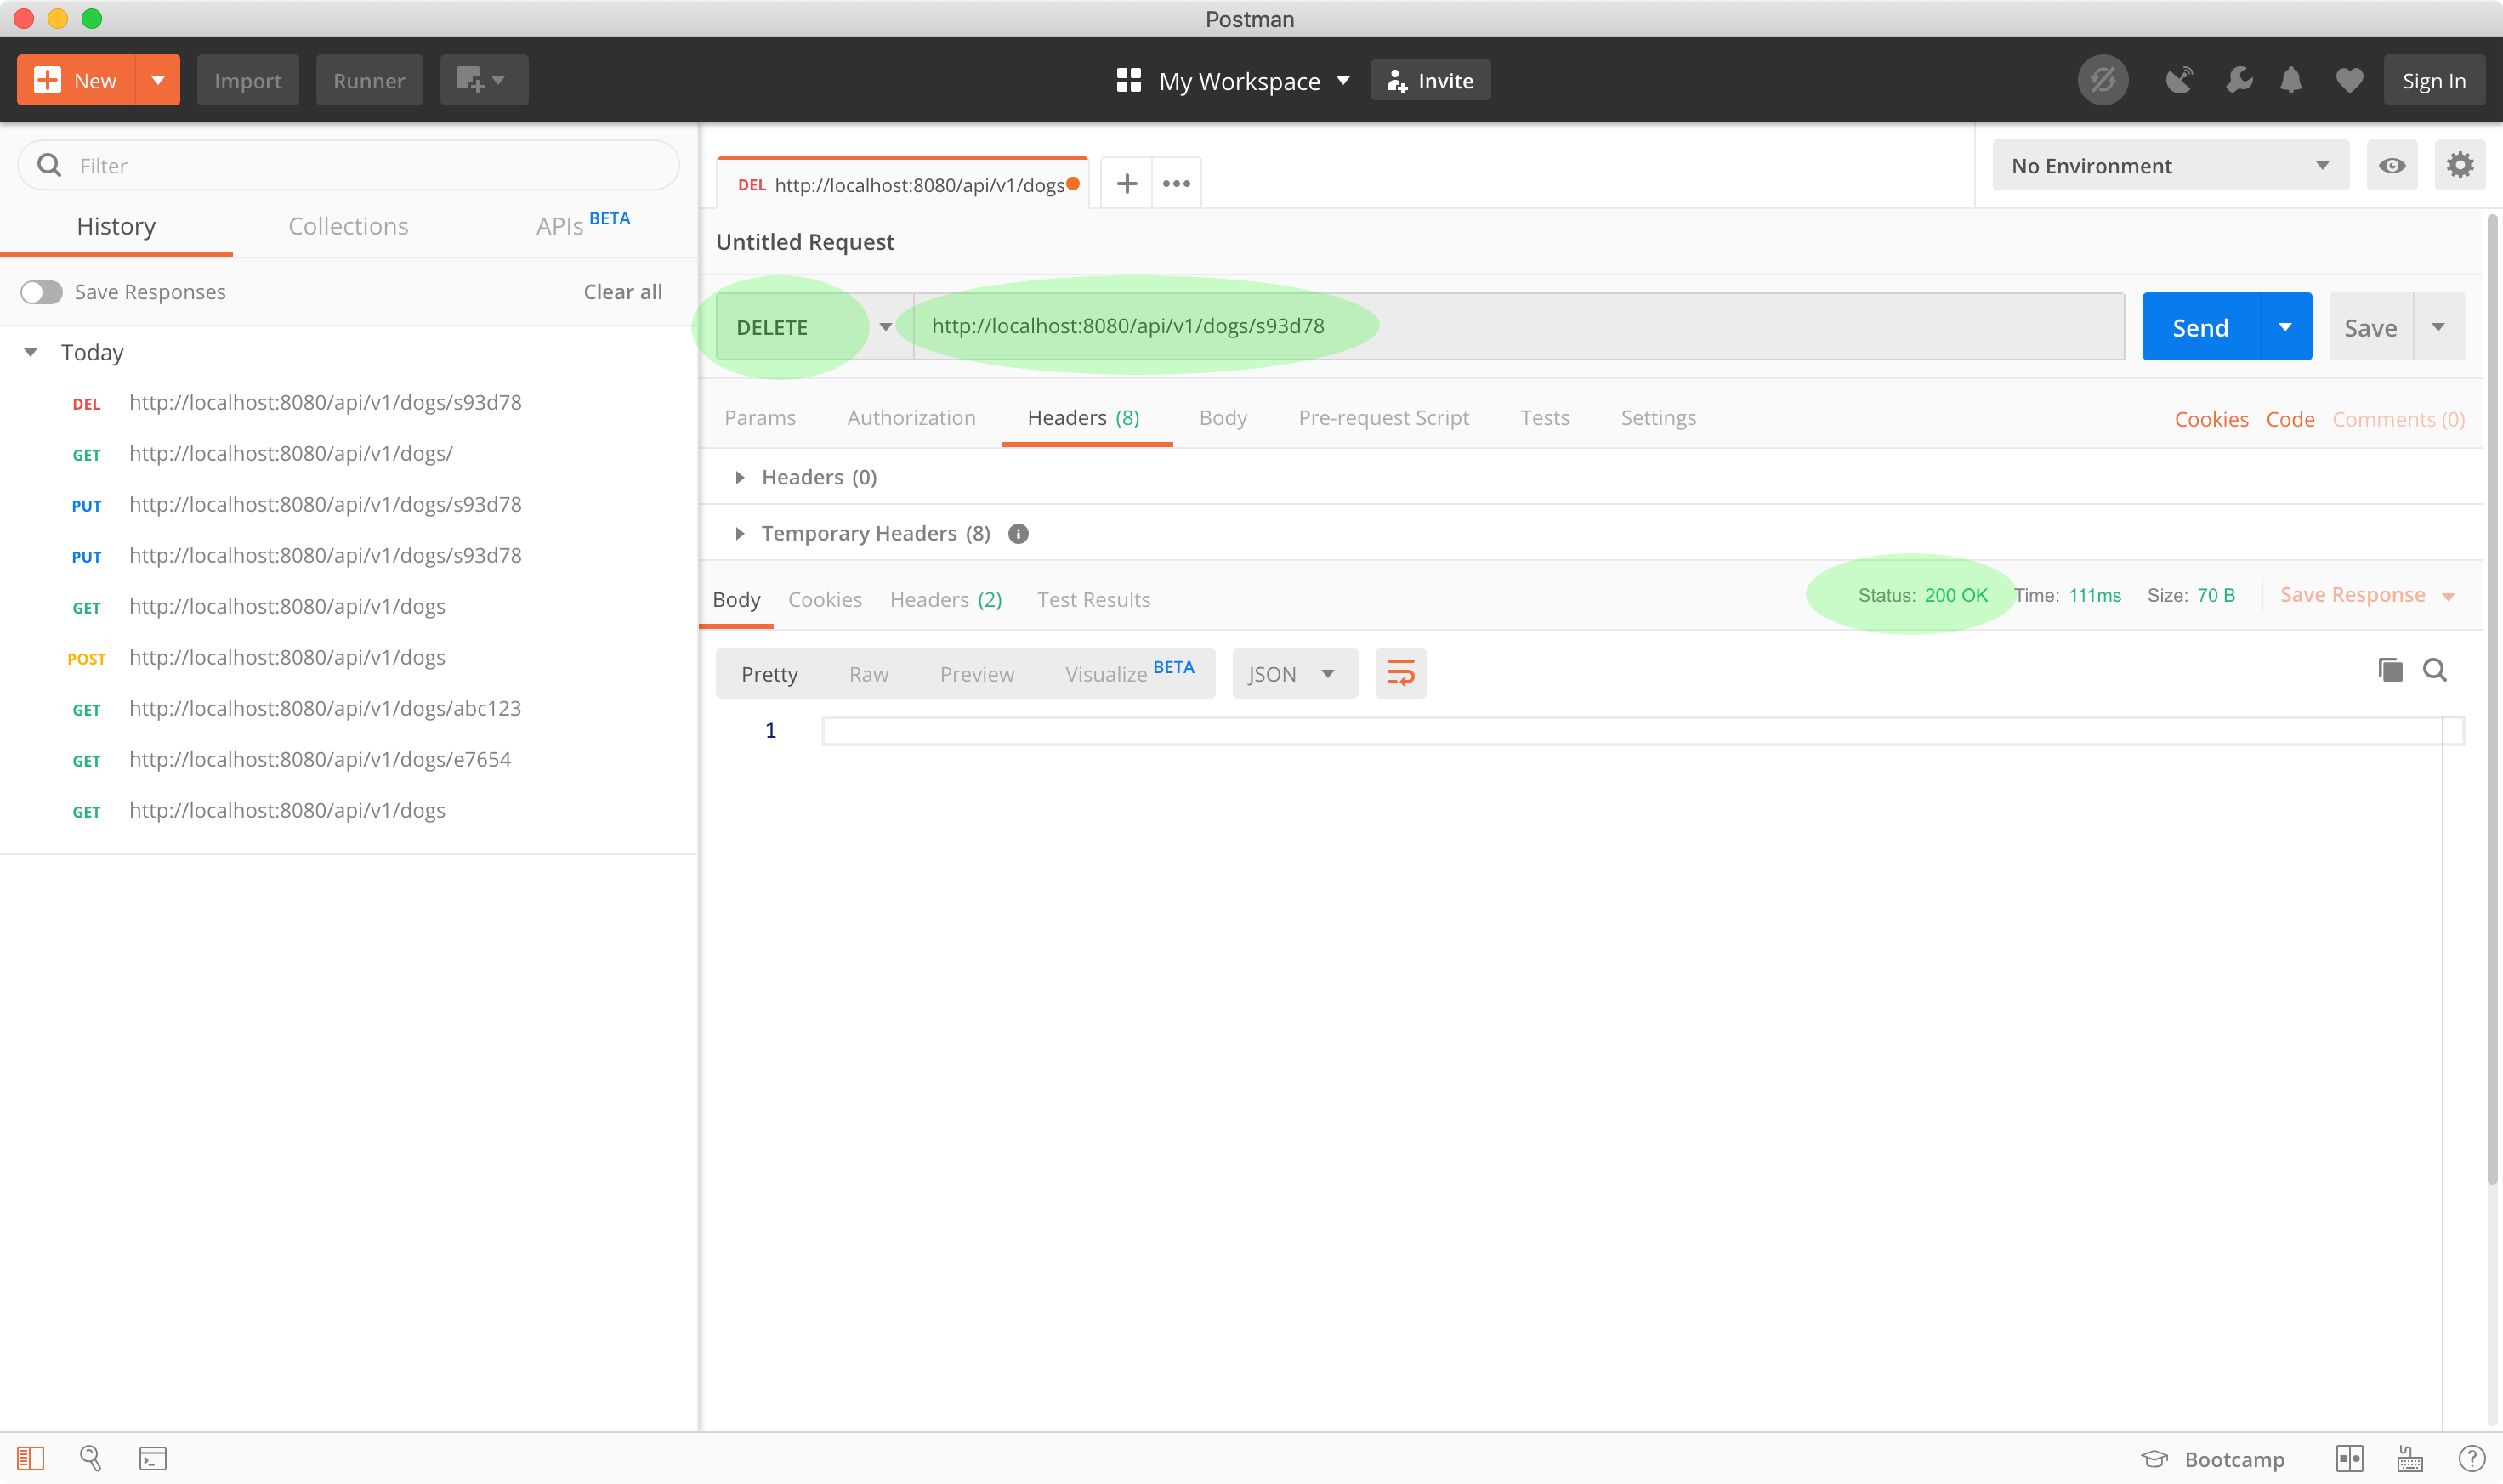Image resolution: width=2503 pixels, height=1484 pixels.
Task: Open search in the response body
Action: pos(2434,670)
